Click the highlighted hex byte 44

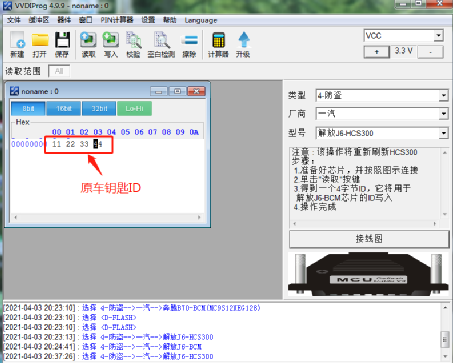[x=98, y=144]
